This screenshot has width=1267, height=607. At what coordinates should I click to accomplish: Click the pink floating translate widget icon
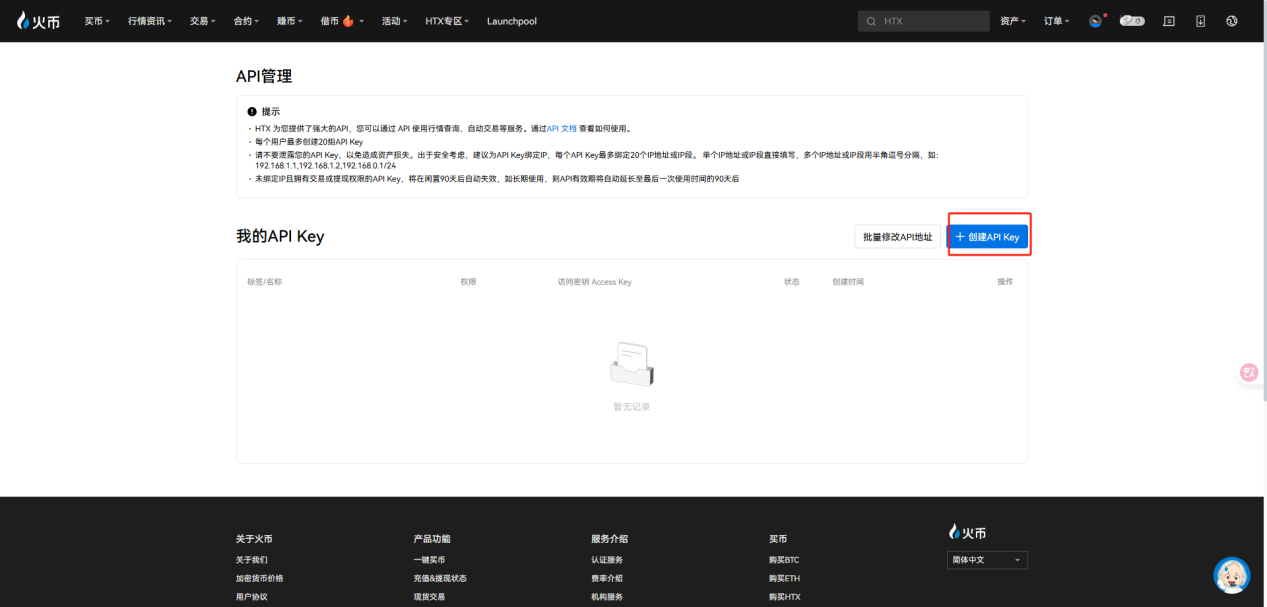pyautogui.click(x=1249, y=372)
